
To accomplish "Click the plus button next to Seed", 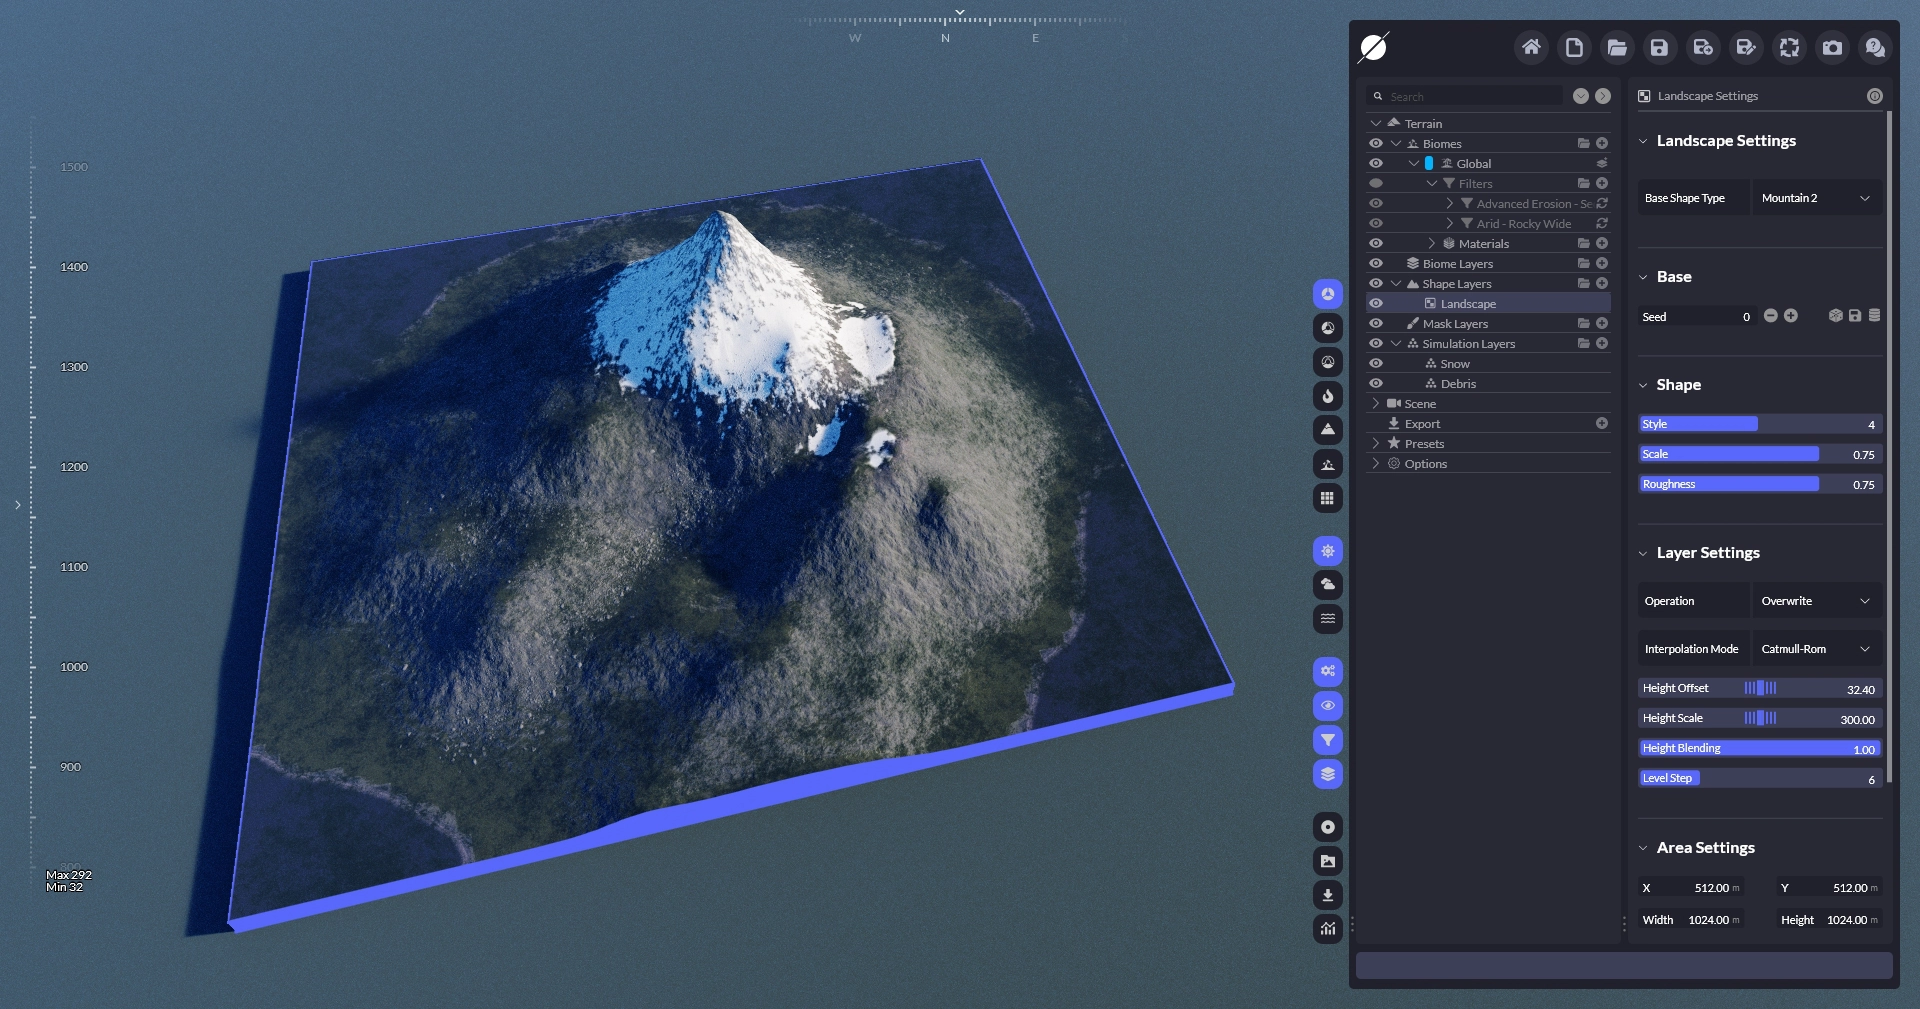I will coord(1791,316).
